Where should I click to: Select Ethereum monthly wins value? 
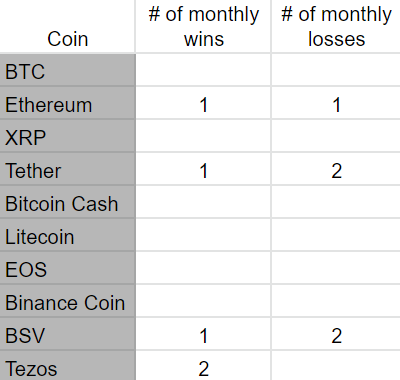coord(203,103)
